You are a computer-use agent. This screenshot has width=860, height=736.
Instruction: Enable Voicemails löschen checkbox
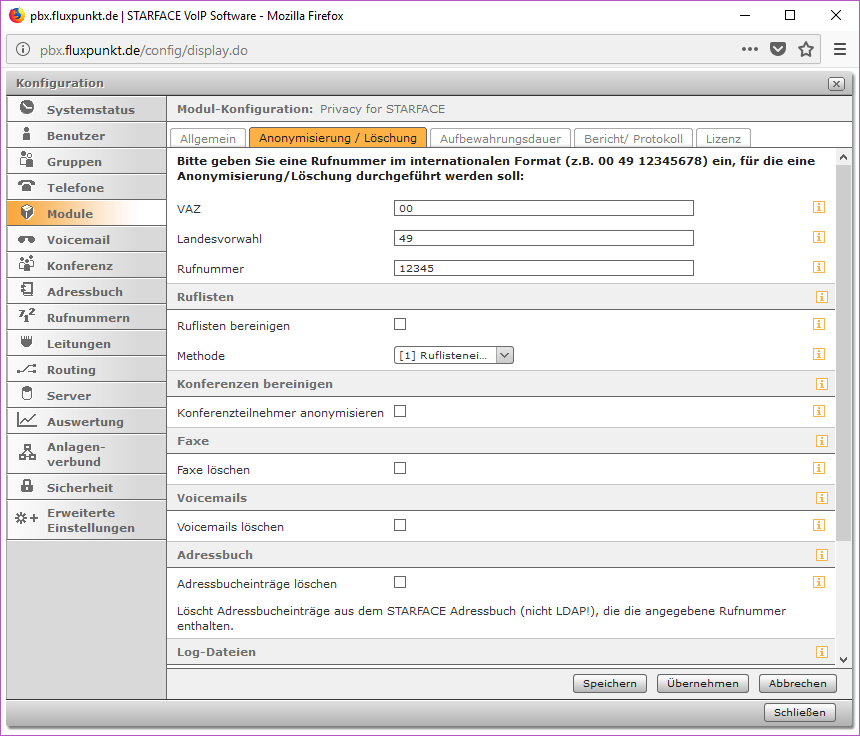tap(400, 525)
